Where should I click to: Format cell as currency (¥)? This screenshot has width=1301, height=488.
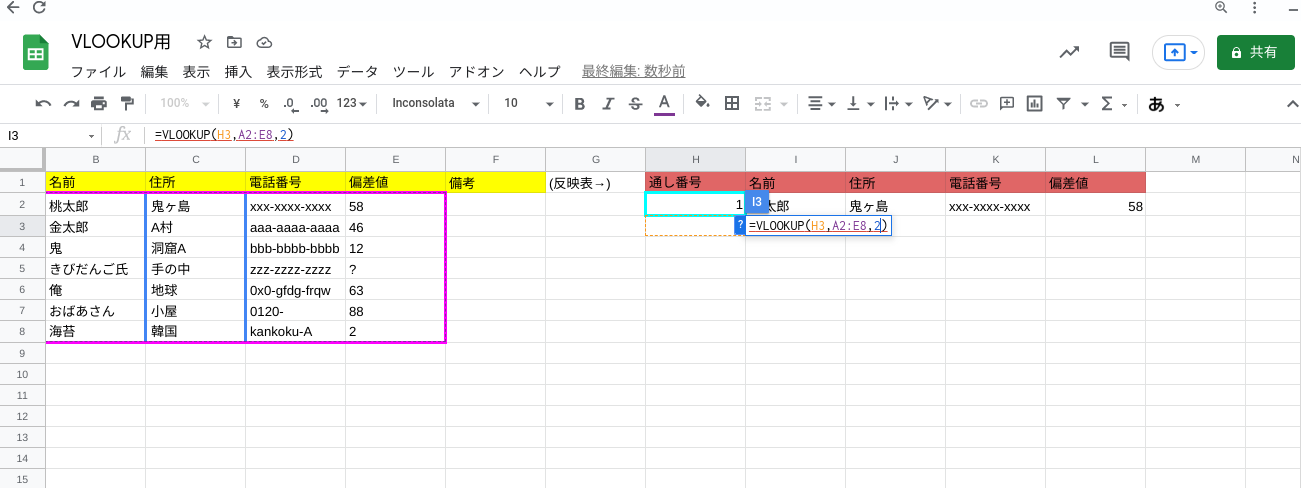point(237,103)
